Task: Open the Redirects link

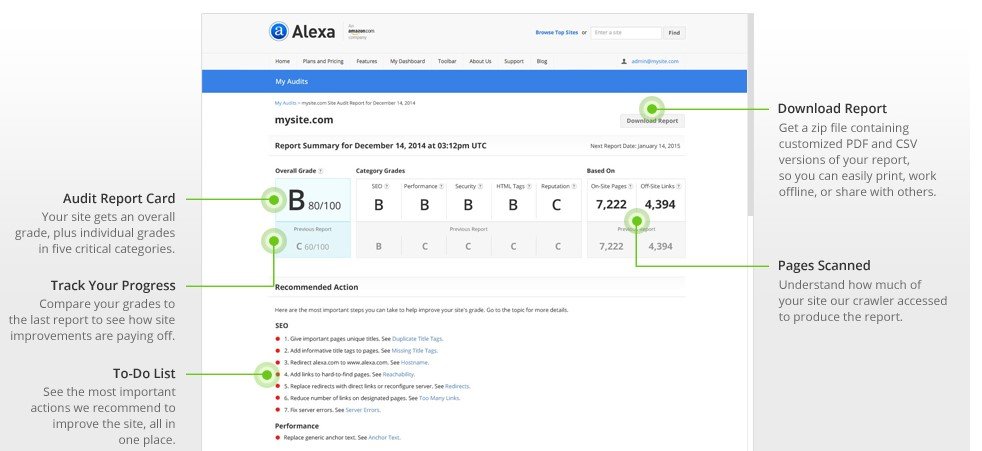Action: pyautogui.click(x=457, y=386)
